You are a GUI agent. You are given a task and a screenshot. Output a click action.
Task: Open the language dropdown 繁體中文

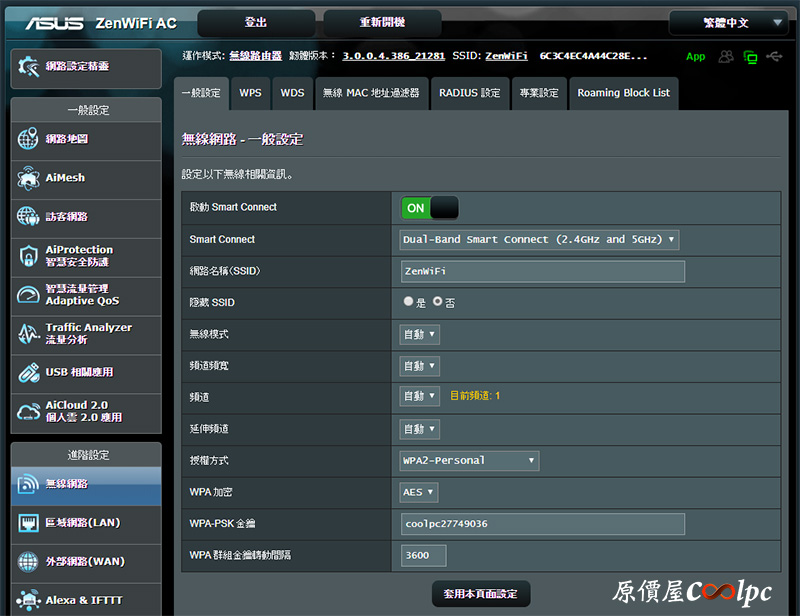coord(728,23)
